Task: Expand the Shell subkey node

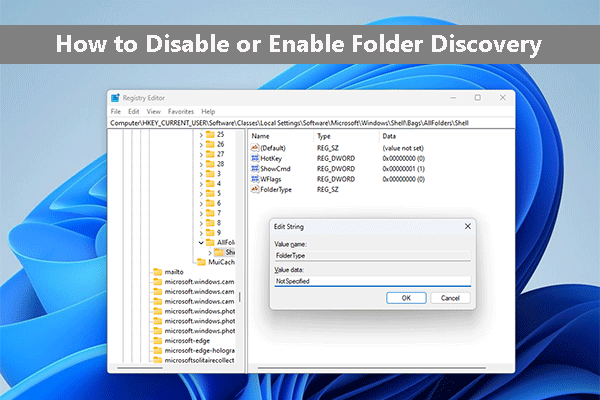Action: pos(210,253)
